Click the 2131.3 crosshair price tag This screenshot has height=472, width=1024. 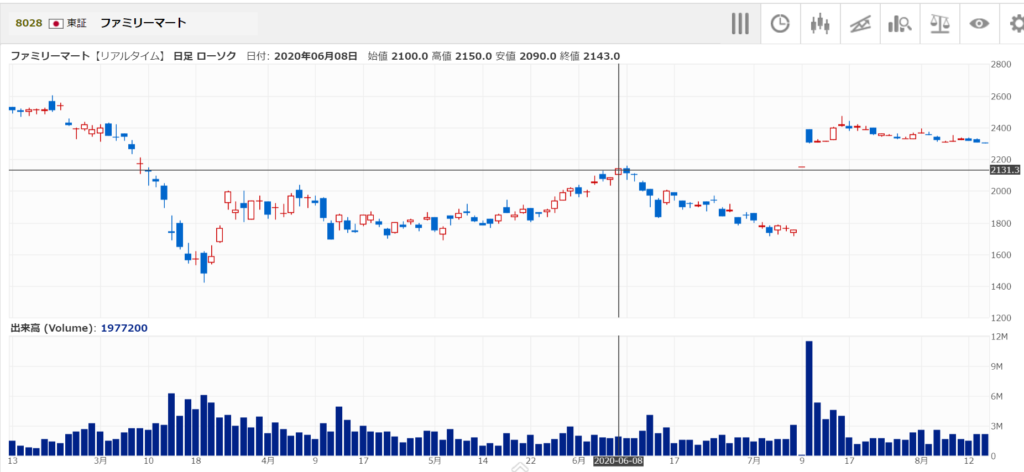(1005, 170)
